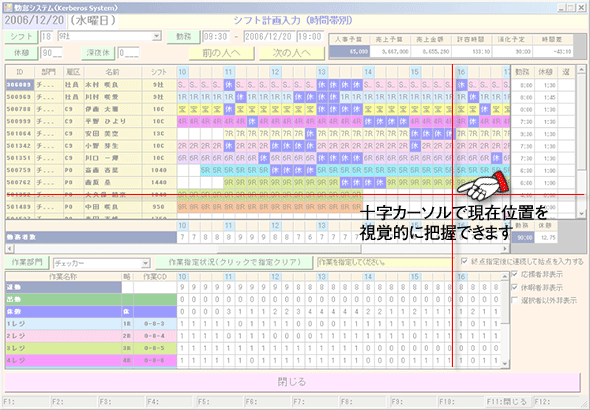This screenshot has width=590, height=410.
Task: Click the 名前 column header
Action: click(113, 72)
